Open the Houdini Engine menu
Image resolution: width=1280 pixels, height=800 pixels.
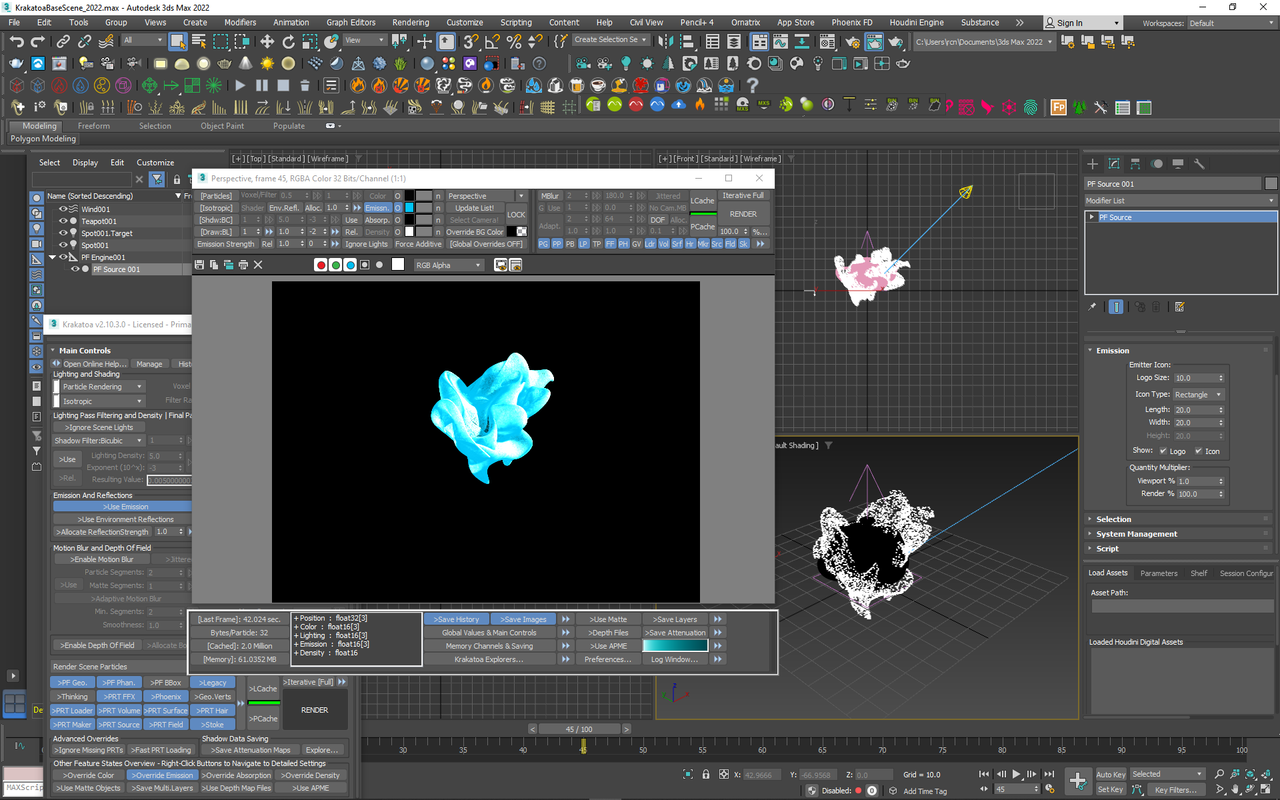[x=916, y=22]
